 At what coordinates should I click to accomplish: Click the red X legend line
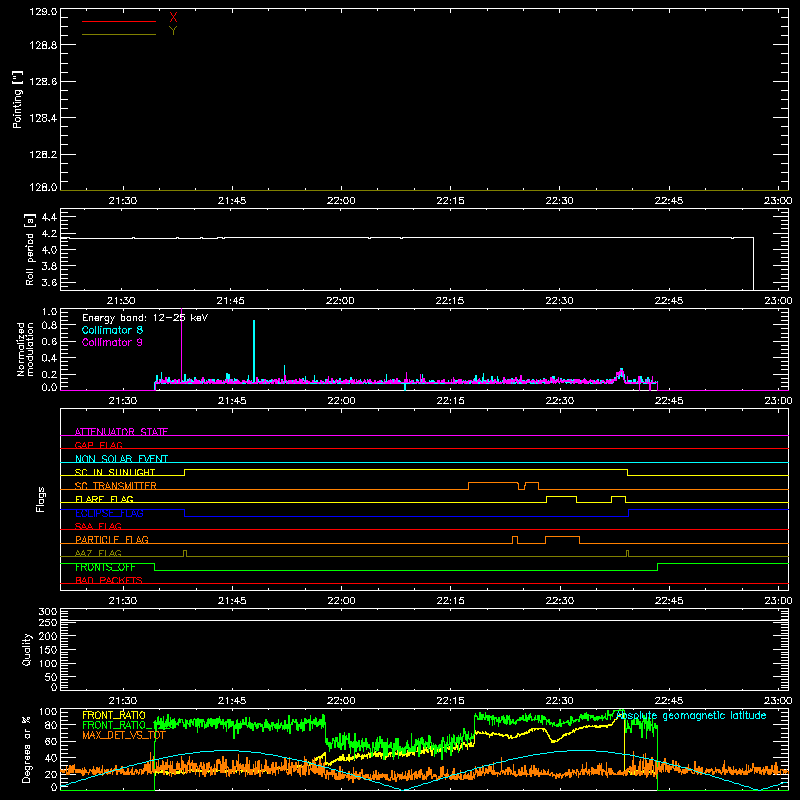pos(119,21)
